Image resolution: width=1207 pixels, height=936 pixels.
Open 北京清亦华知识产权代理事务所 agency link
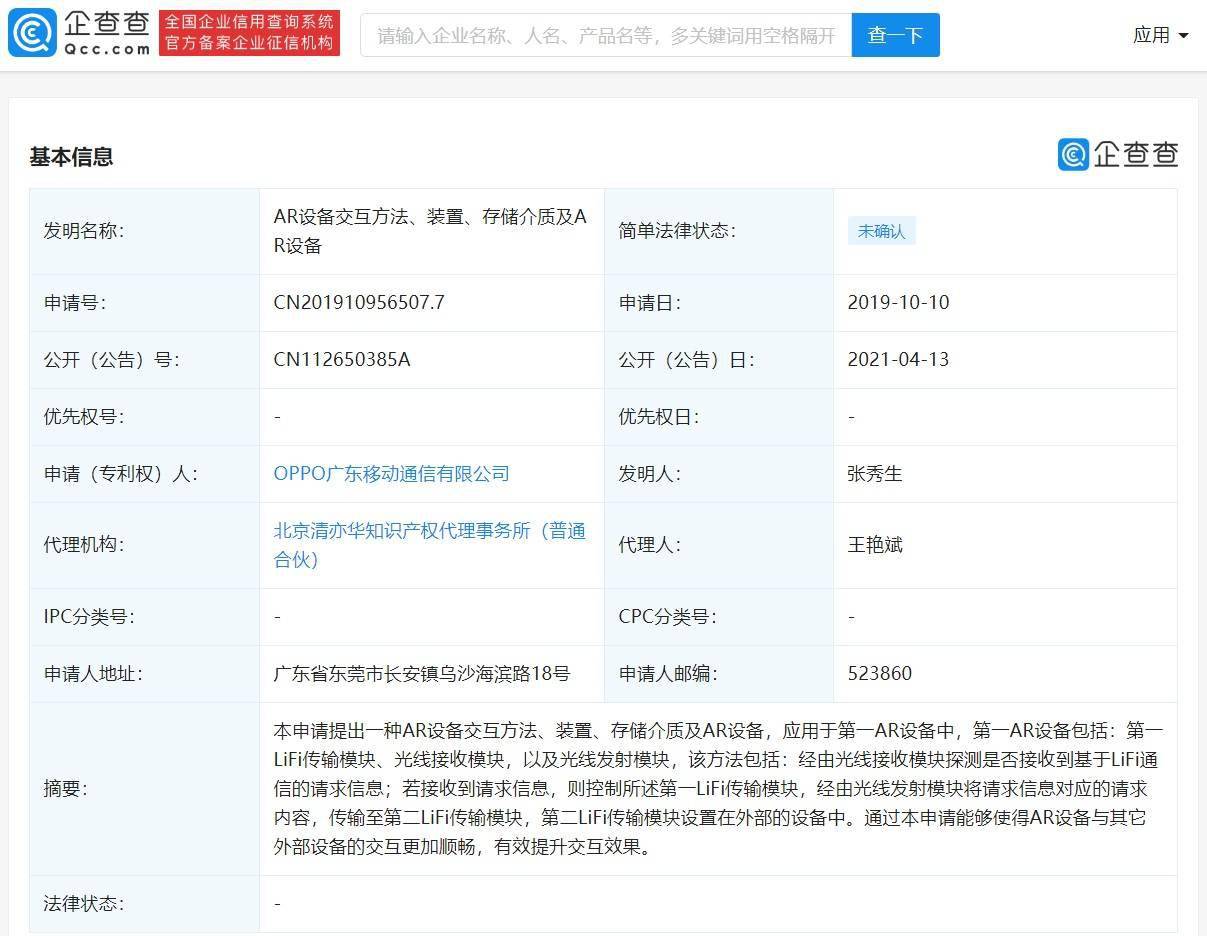(x=430, y=545)
